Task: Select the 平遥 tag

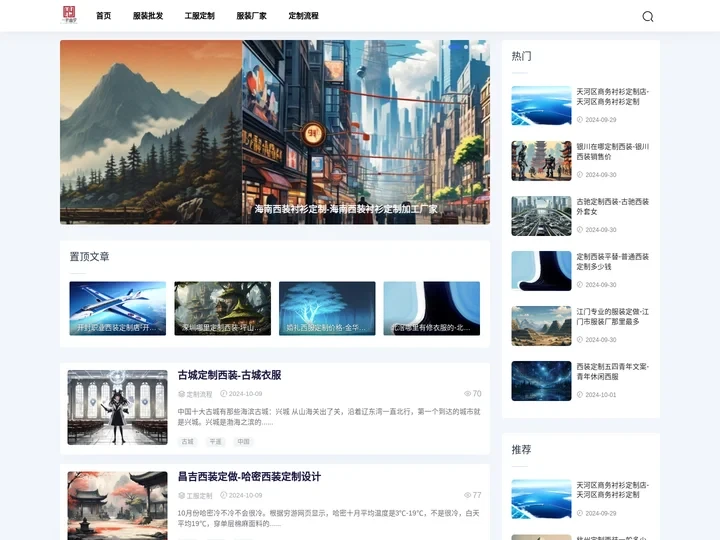Action: tap(215, 441)
